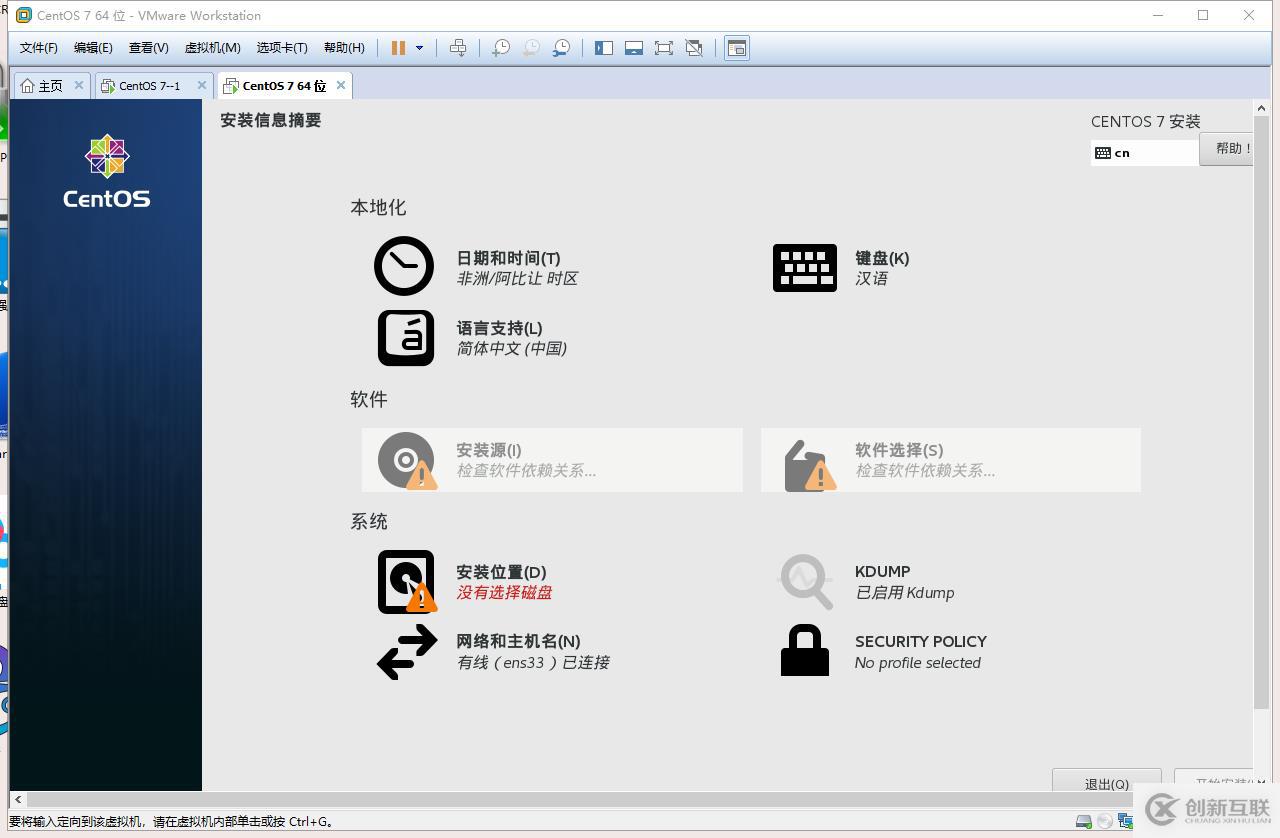This screenshot has height=838, width=1280.
Task: Click the 有线（ens33）已连接 text
Action: (533, 662)
